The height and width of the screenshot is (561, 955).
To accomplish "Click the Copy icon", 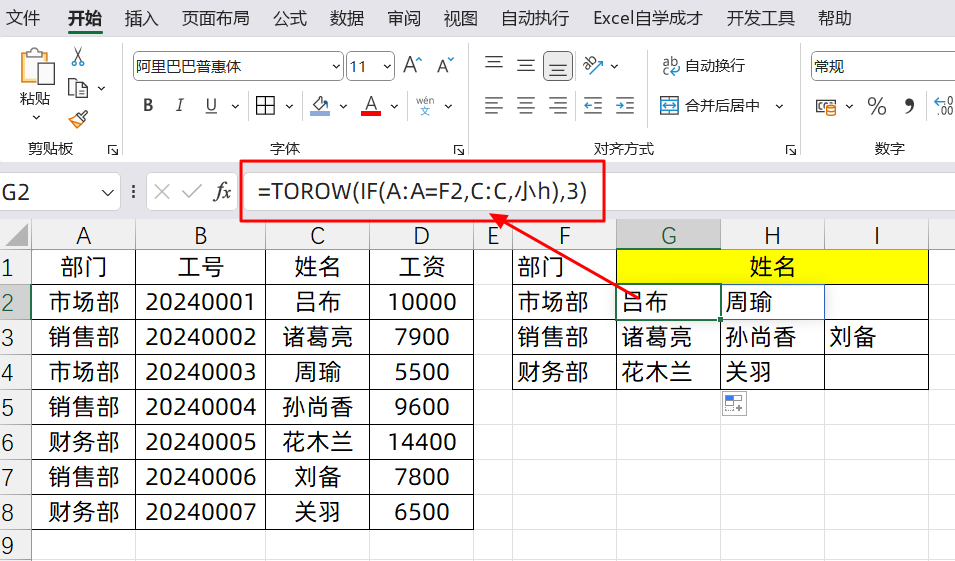I will pyautogui.click(x=77, y=88).
